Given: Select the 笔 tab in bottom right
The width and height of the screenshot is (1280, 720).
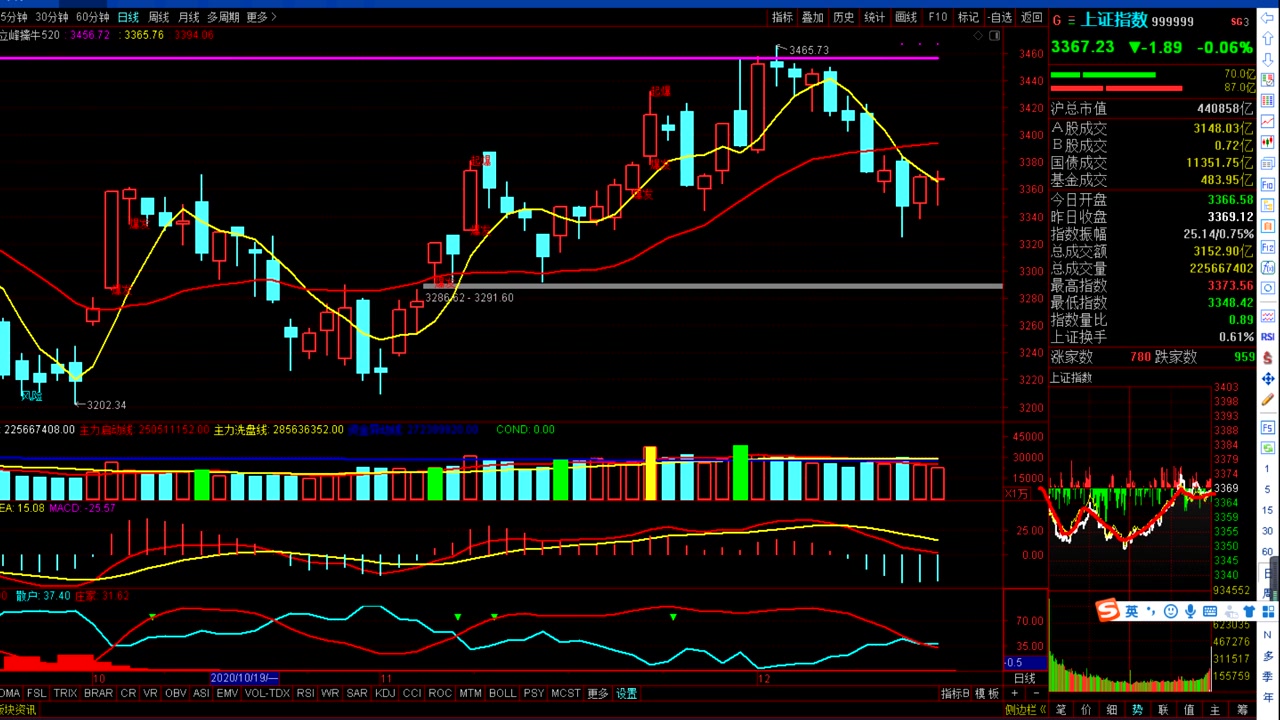Looking at the screenshot, I should tap(1061, 710).
